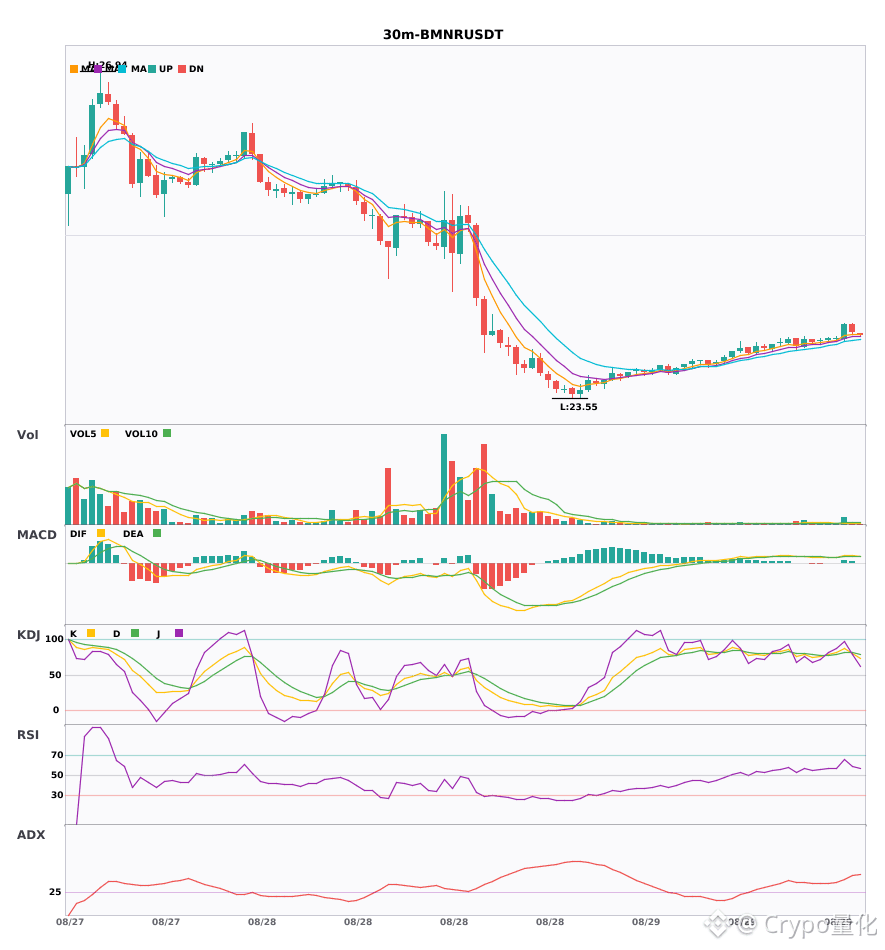Screen dimensions: 885x950
Task: Click the purple J legend swatch
Action: (179, 633)
